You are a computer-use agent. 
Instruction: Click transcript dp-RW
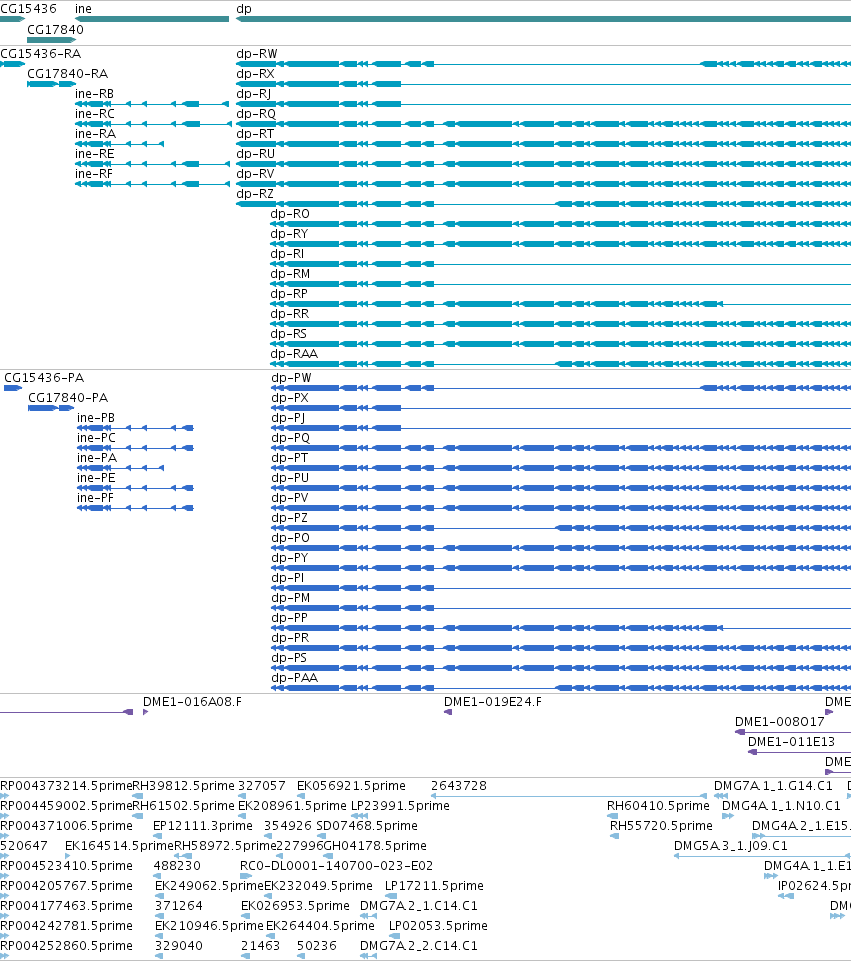coord(257,54)
